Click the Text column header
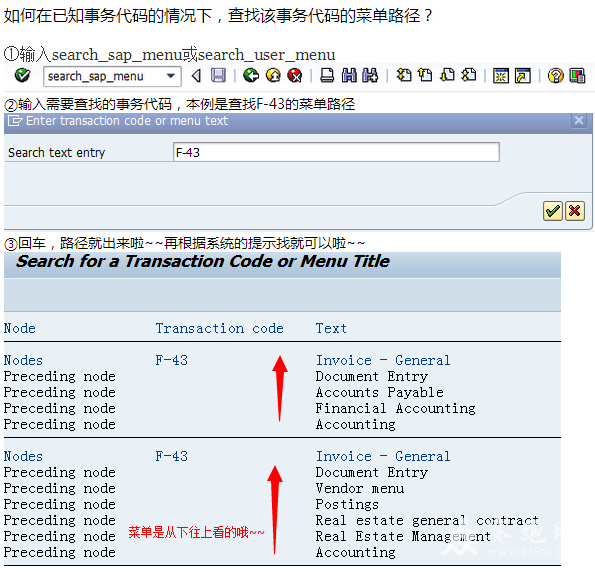 tap(331, 328)
